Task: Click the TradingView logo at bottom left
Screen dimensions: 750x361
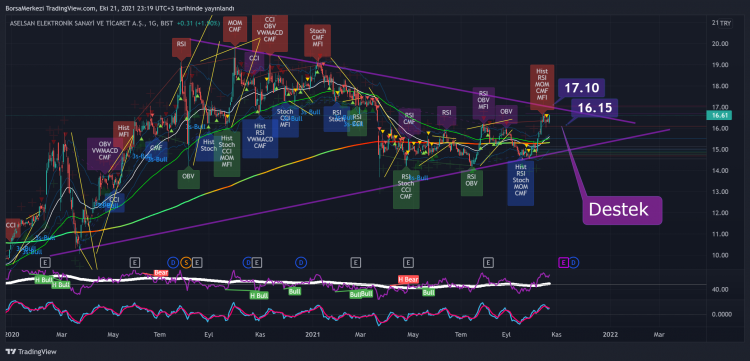Action: tap(31, 352)
